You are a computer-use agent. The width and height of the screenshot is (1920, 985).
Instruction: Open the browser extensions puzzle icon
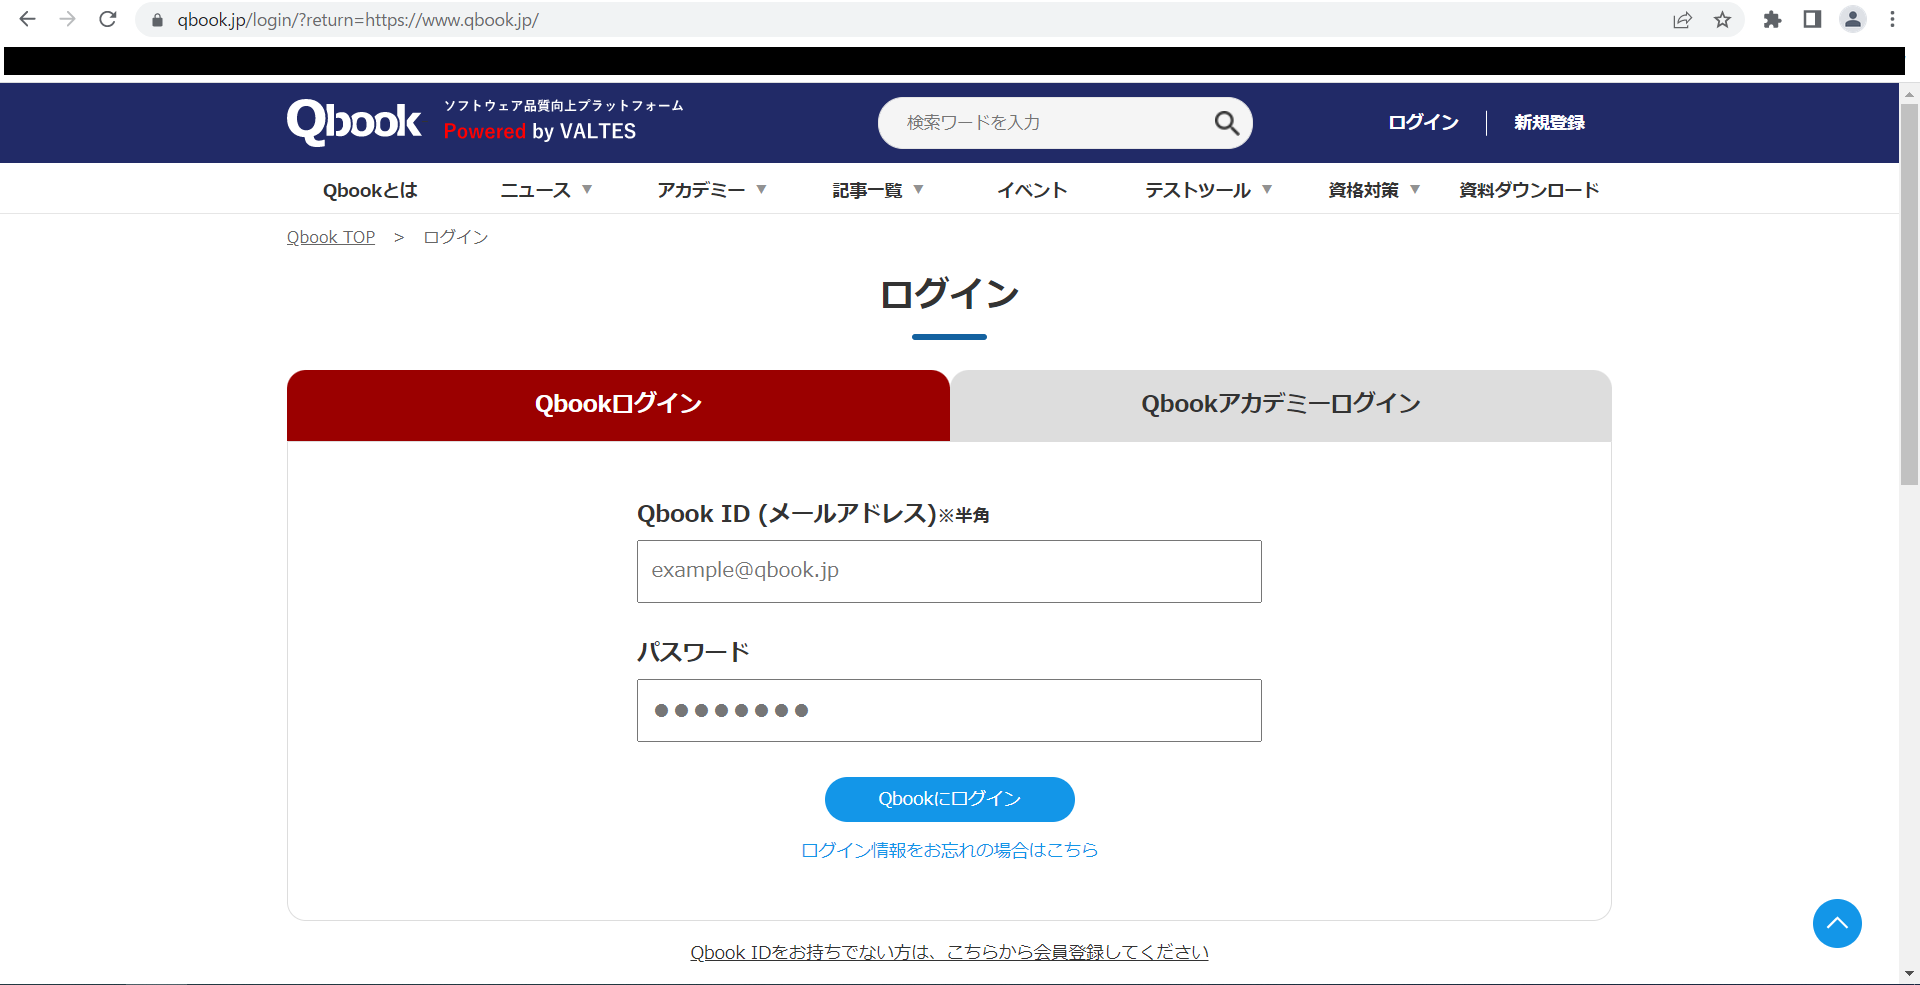pyautogui.click(x=1772, y=20)
